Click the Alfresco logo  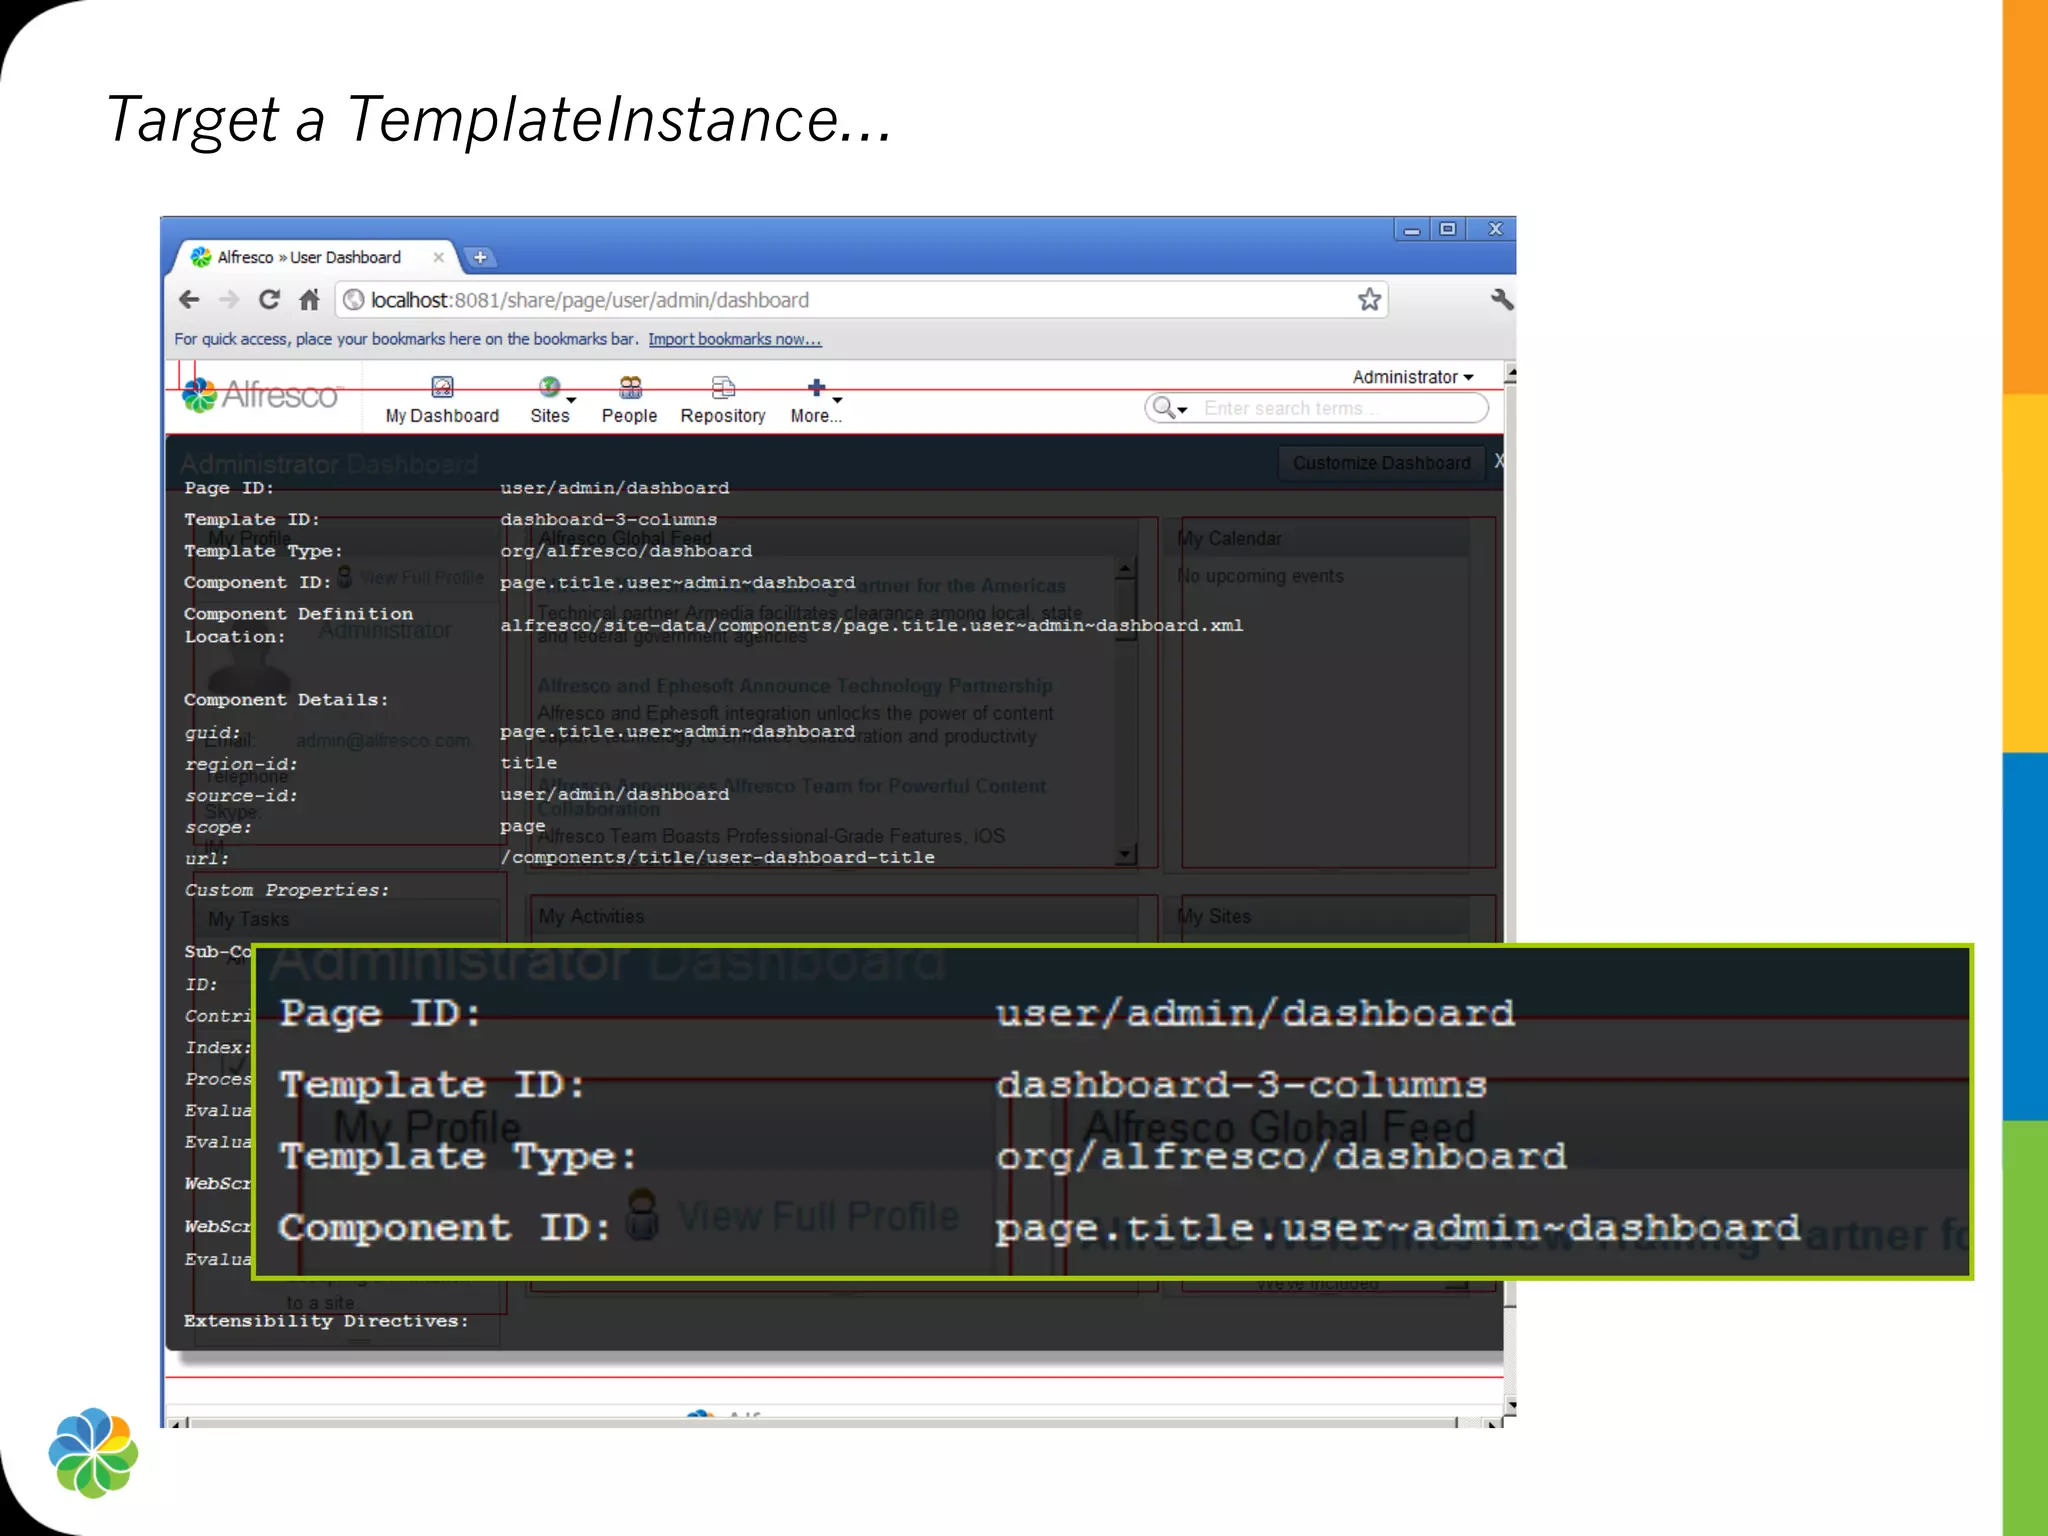pyautogui.click(x=262, y=395)
